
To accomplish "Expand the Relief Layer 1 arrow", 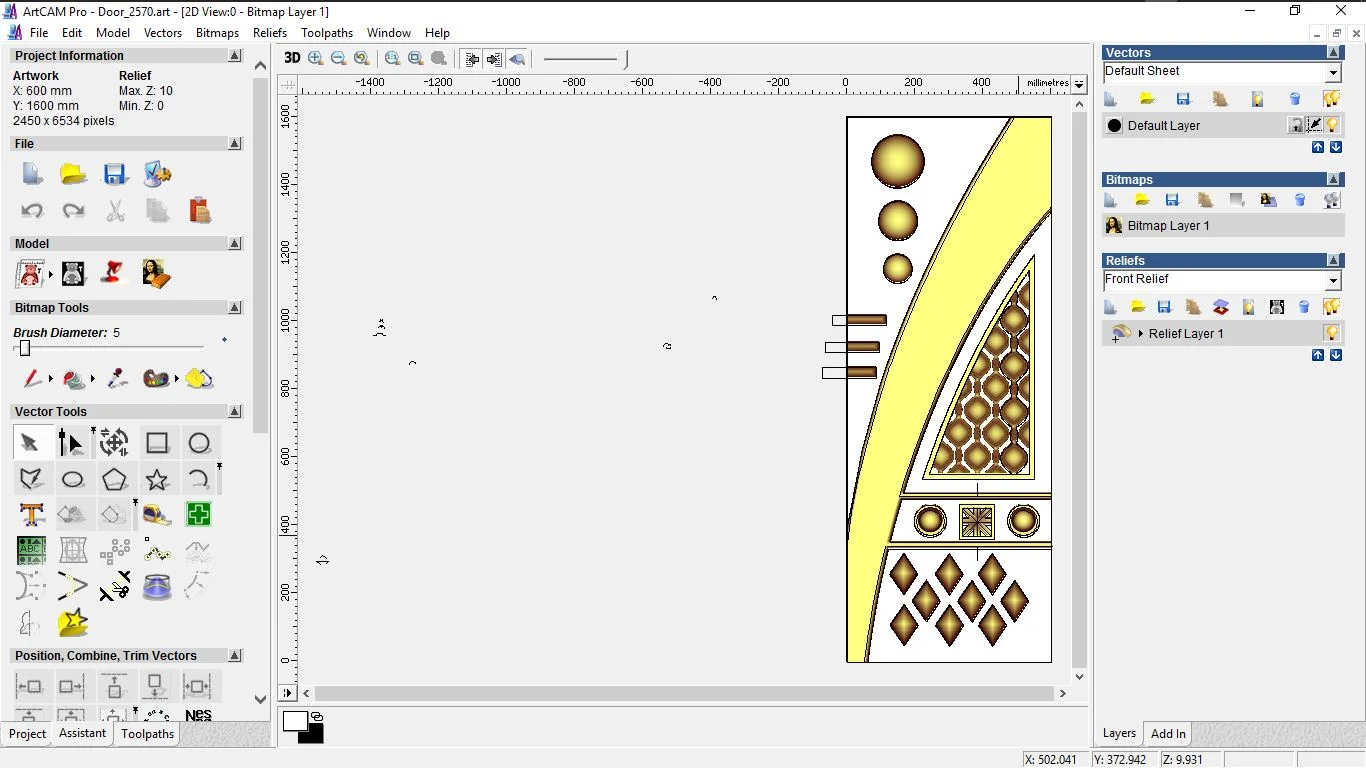I will point(1141,334).
